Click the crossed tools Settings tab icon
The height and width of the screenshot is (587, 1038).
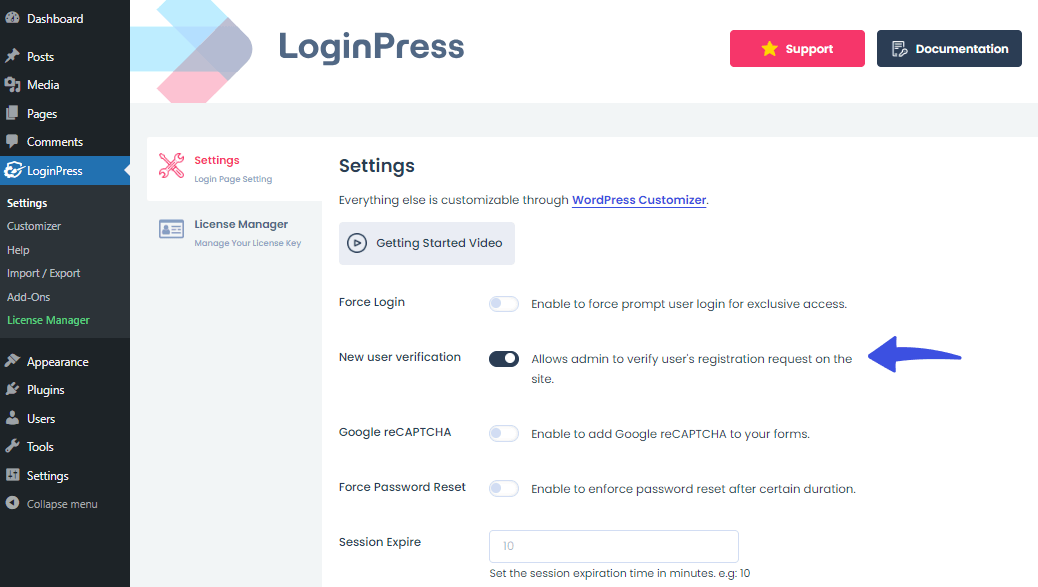(x=171, y=165)
